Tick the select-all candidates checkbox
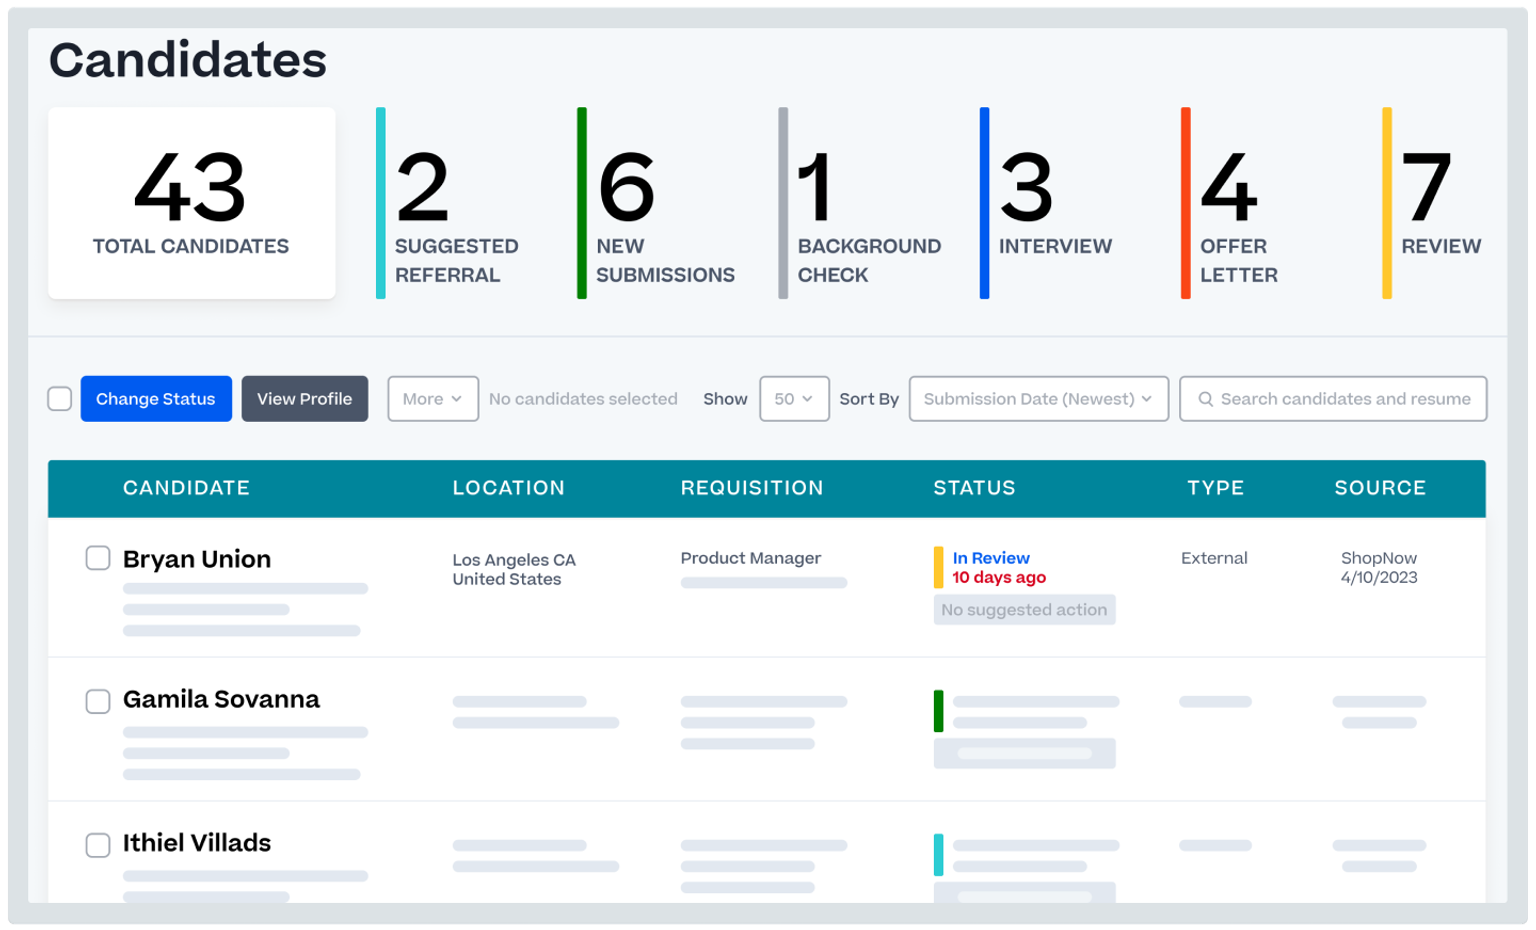1536x930 pixels. [x=60, y=399]
